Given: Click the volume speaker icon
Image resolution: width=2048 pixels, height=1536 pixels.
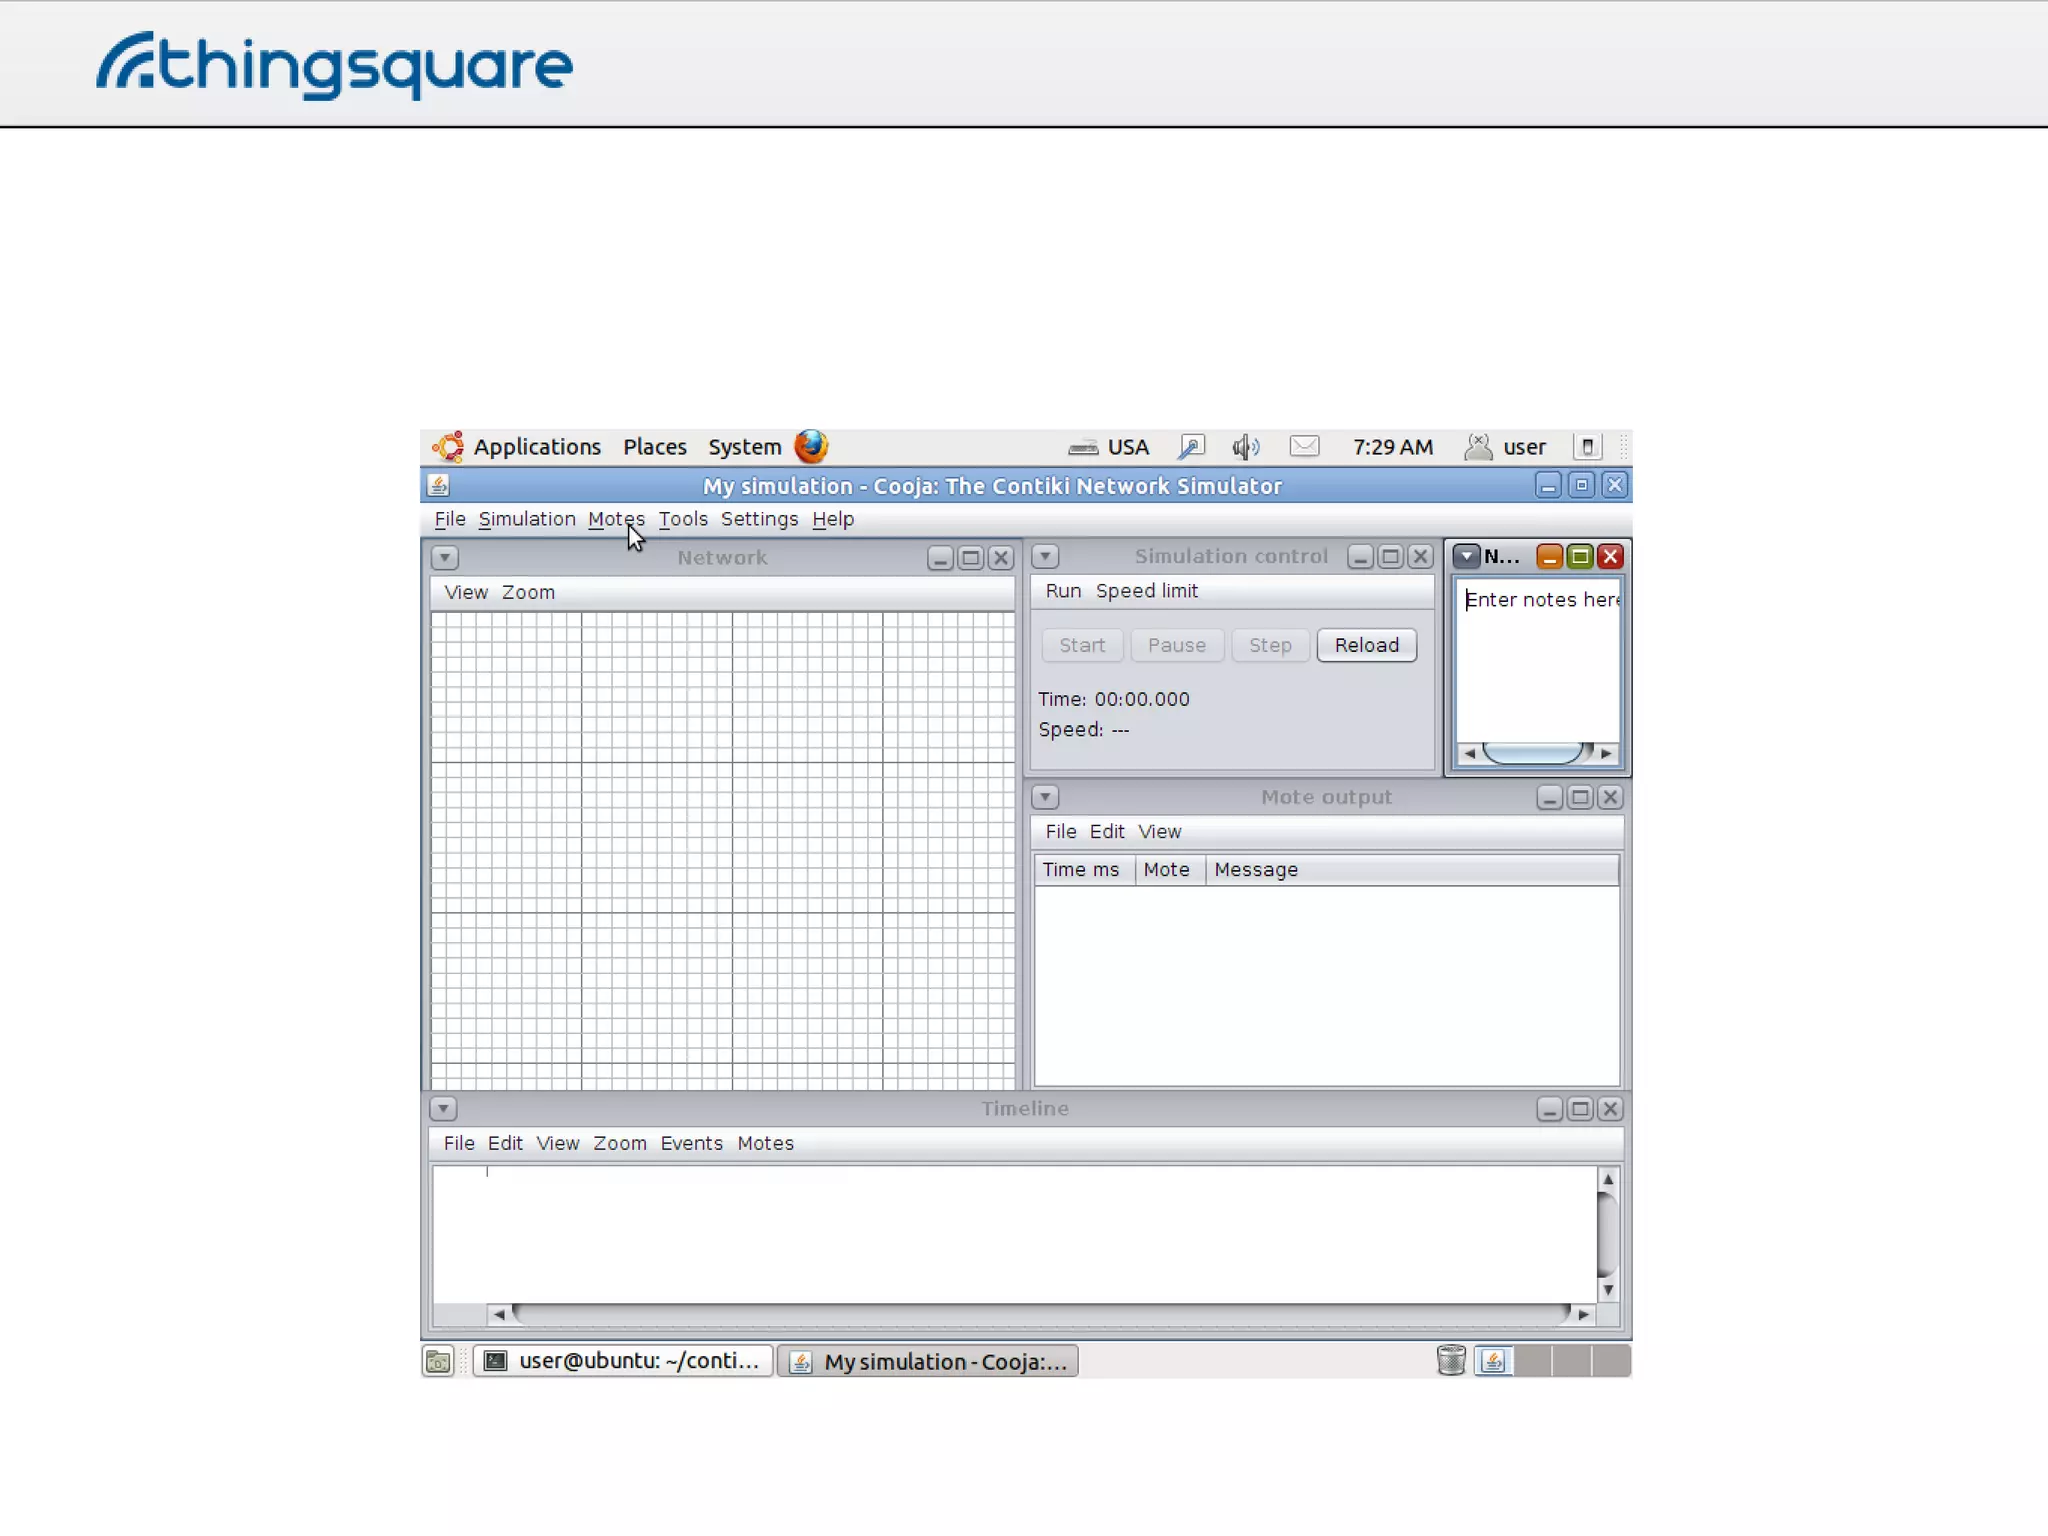Looking at the screenshot, I should click(x=1245, y=447).
